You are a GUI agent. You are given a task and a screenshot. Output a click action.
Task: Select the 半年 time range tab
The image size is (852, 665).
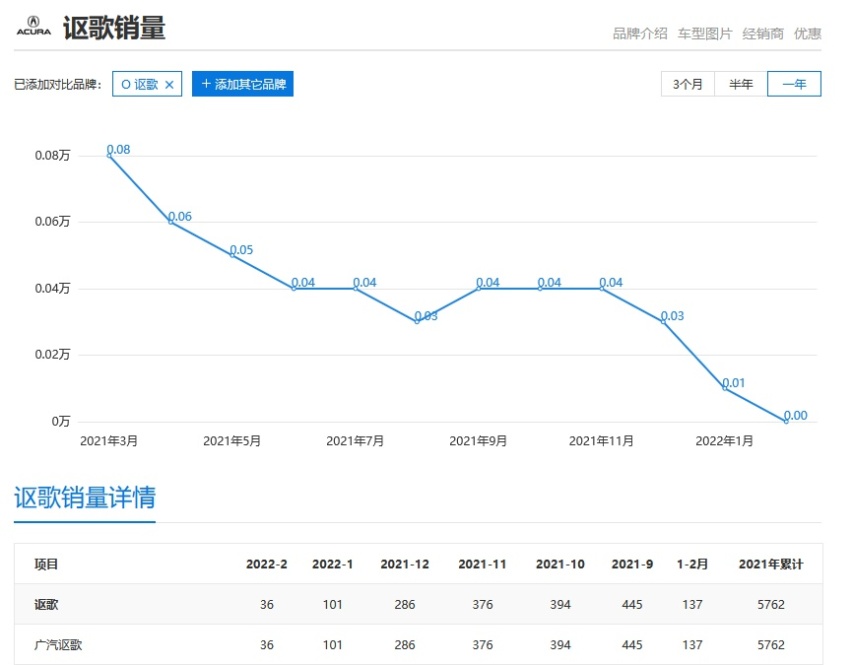click(741, 84)
